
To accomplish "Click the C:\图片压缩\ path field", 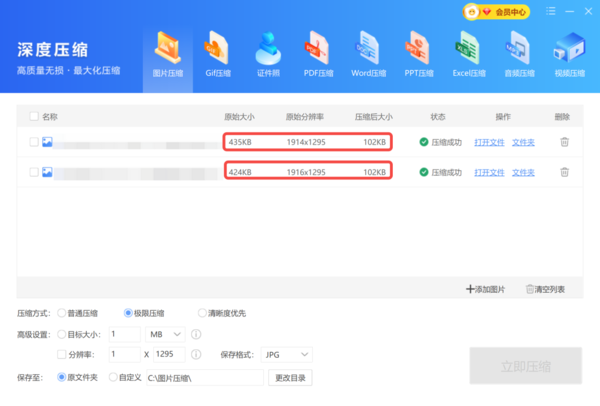I will [x=205, y=378].
